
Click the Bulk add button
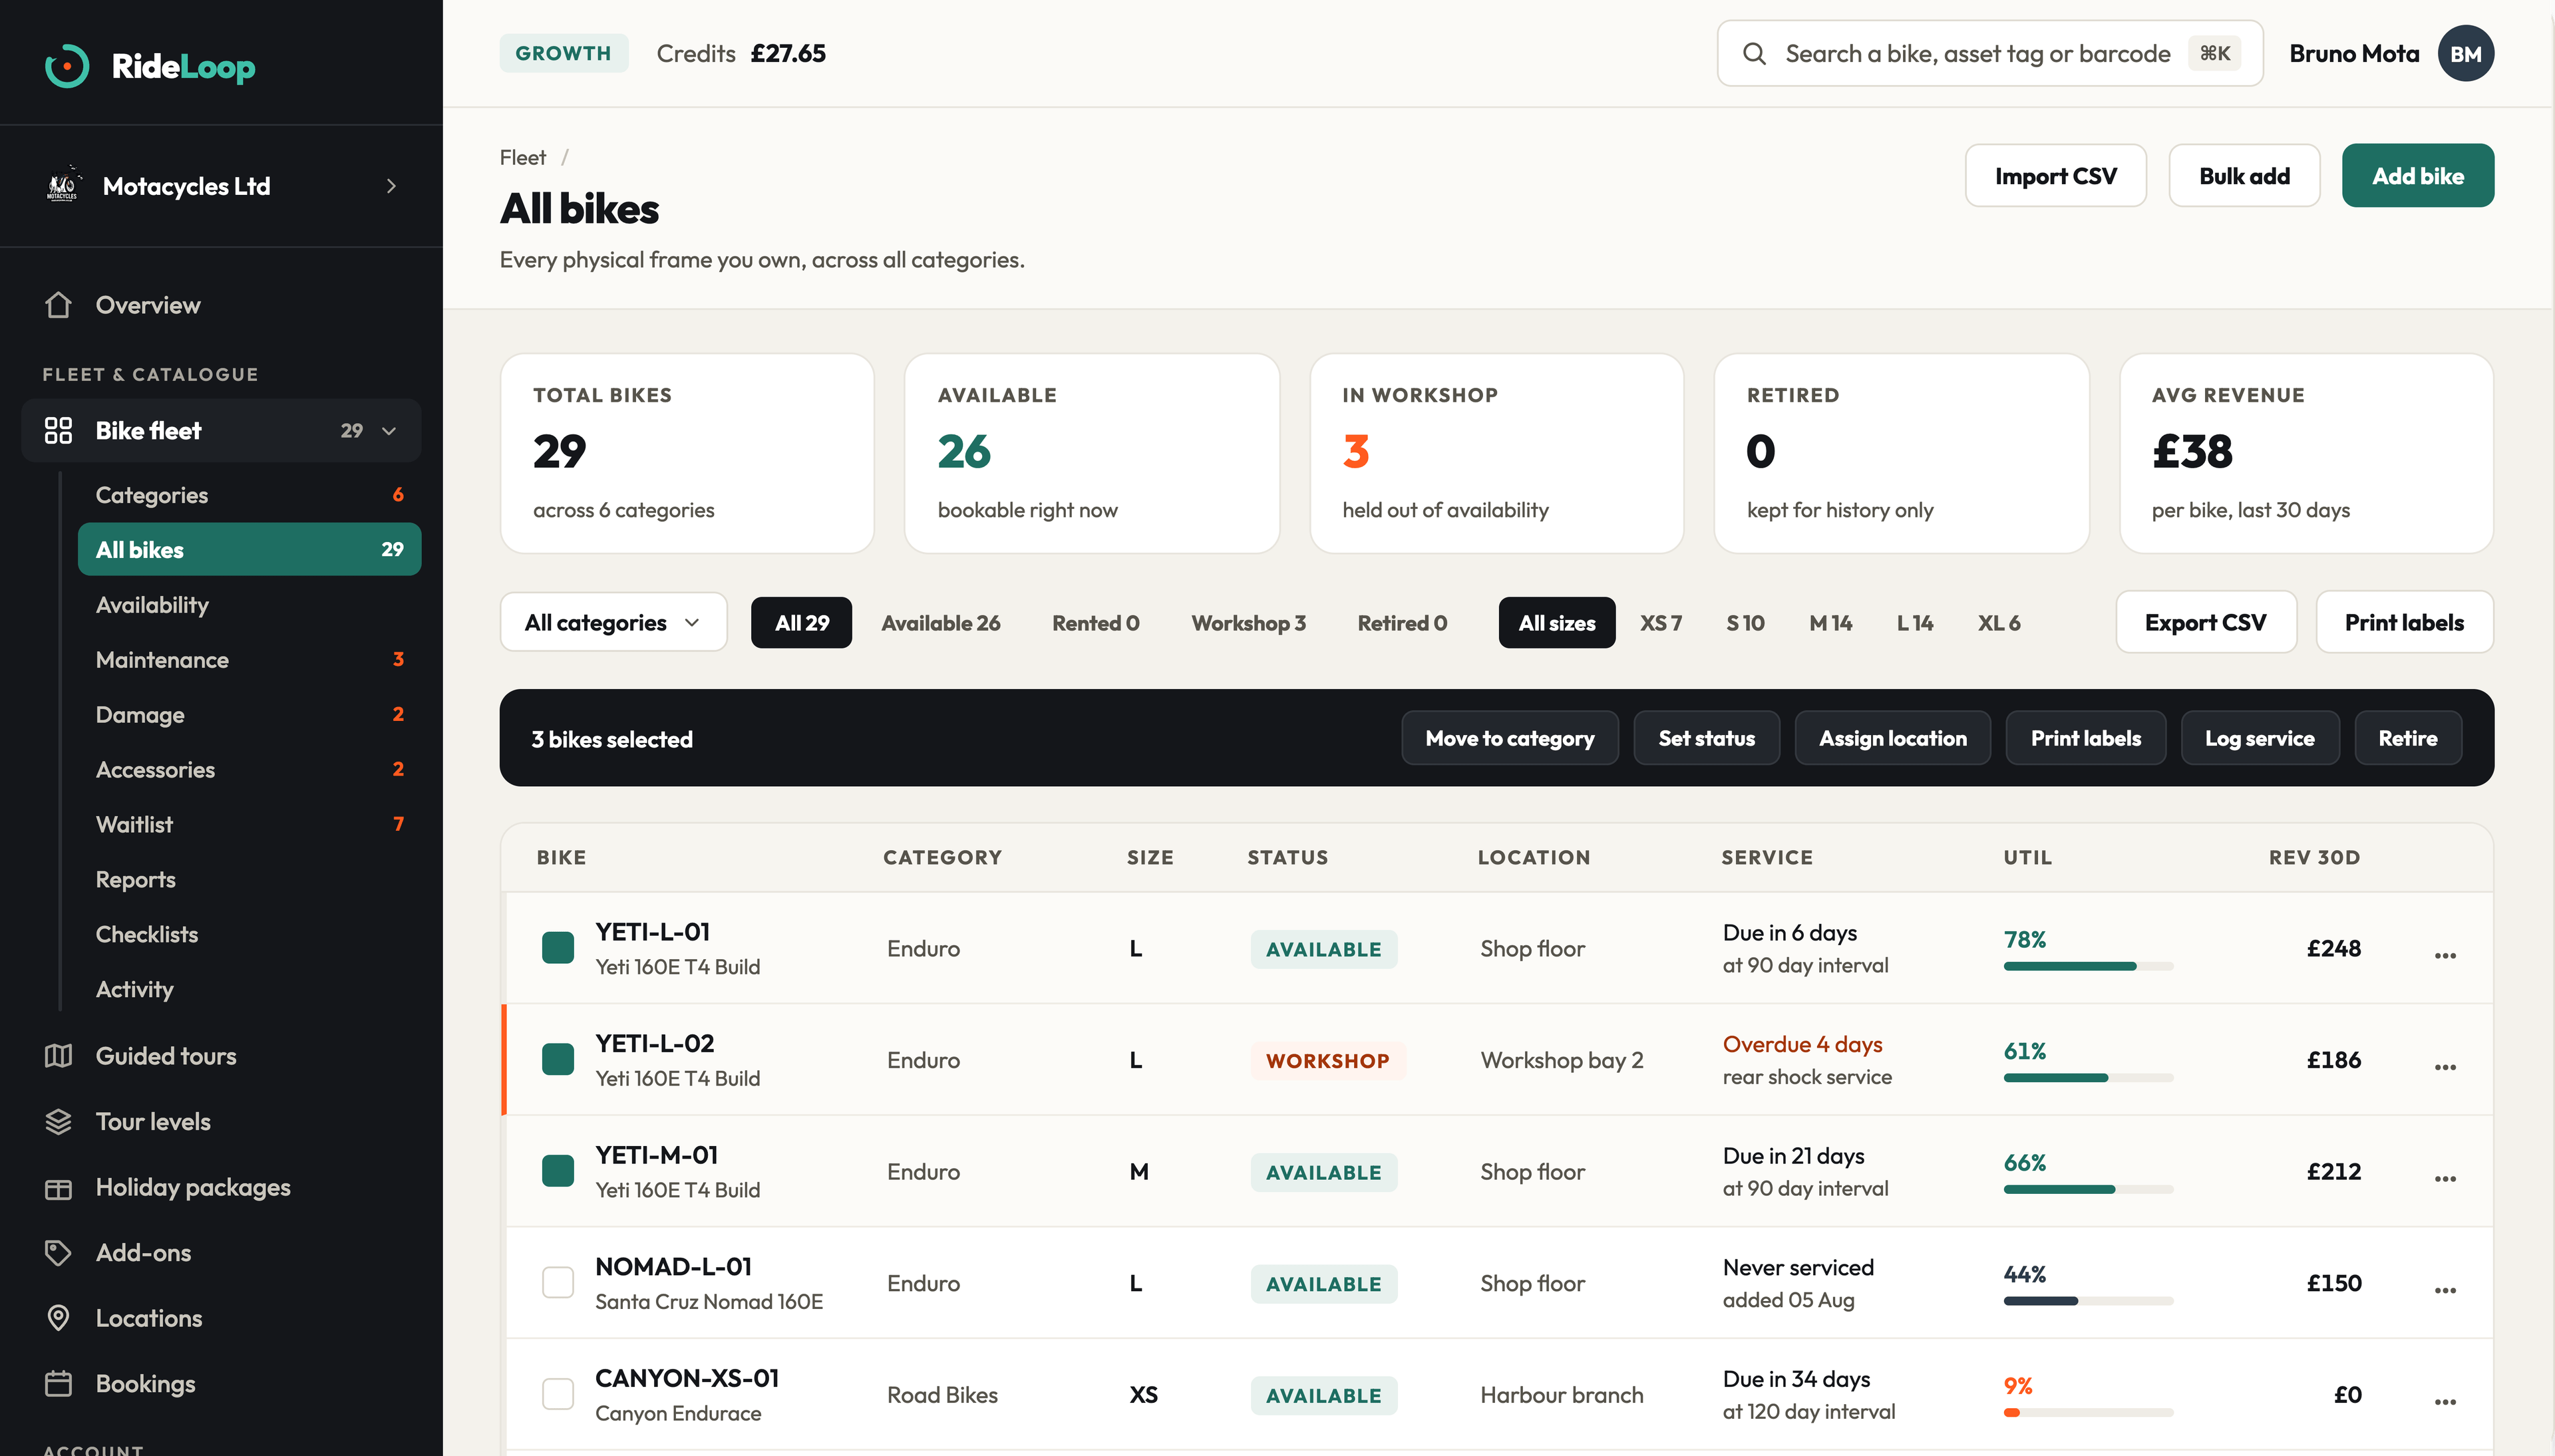[2244, 176]
